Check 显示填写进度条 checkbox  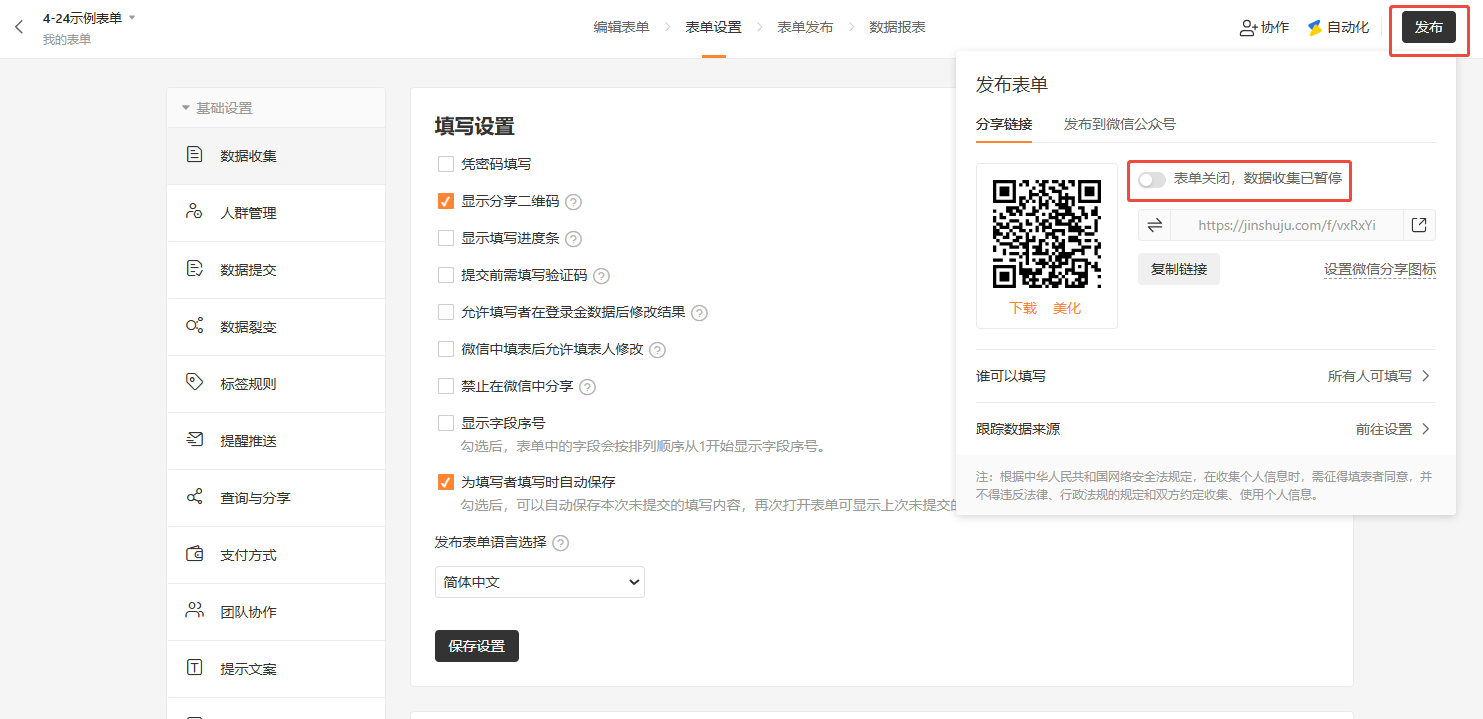point(446,238)
